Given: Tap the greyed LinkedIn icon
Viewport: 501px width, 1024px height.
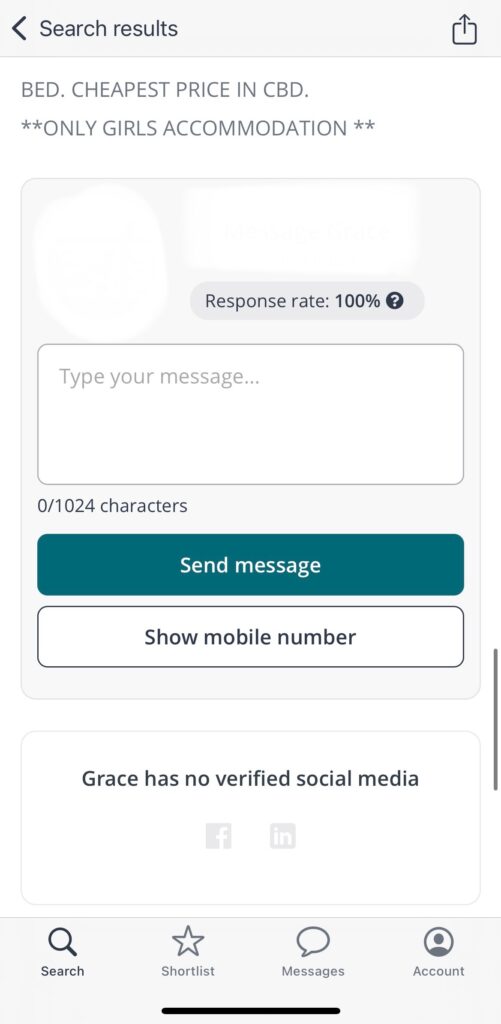Looking at the screenshot, I should pyautogui.click(x=282, y=835).
